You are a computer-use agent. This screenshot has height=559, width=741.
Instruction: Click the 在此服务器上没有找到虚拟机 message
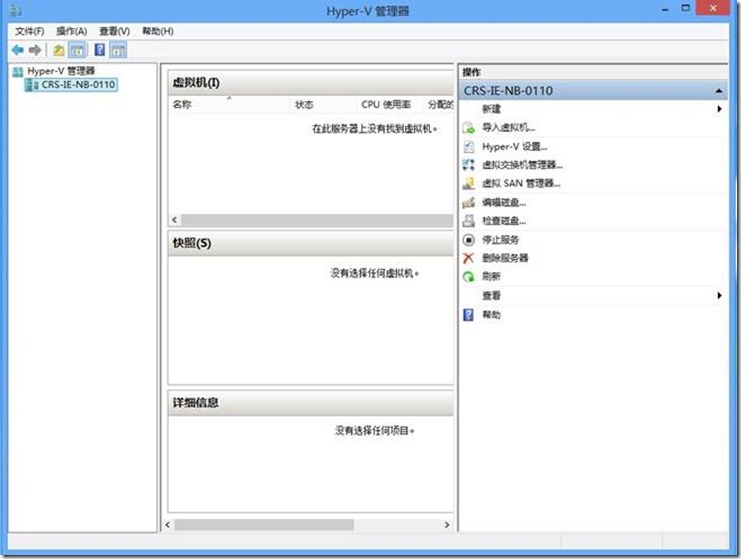click(x=374, y=129)
